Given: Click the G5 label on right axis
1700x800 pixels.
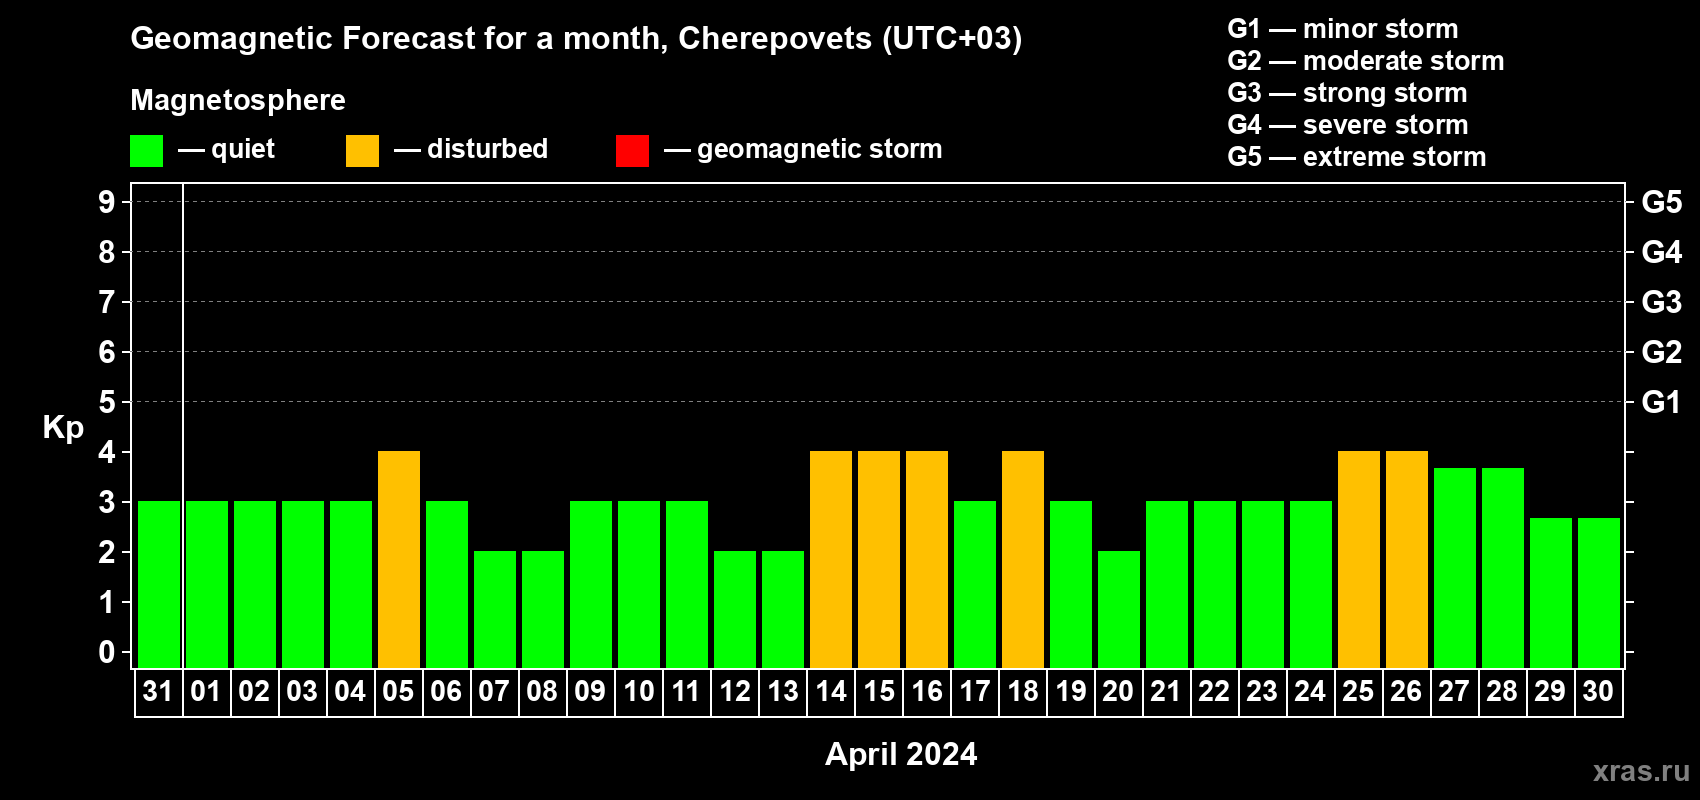Looking at the screenshot, I should coord(1662,202).
